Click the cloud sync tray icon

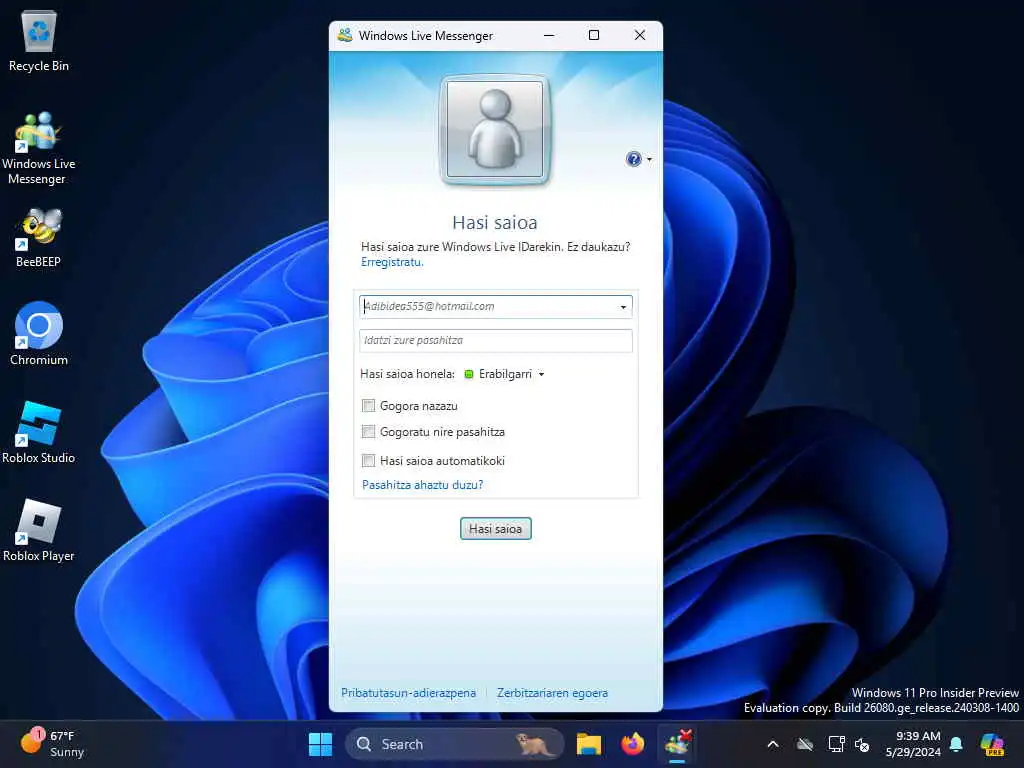[805, 744]
